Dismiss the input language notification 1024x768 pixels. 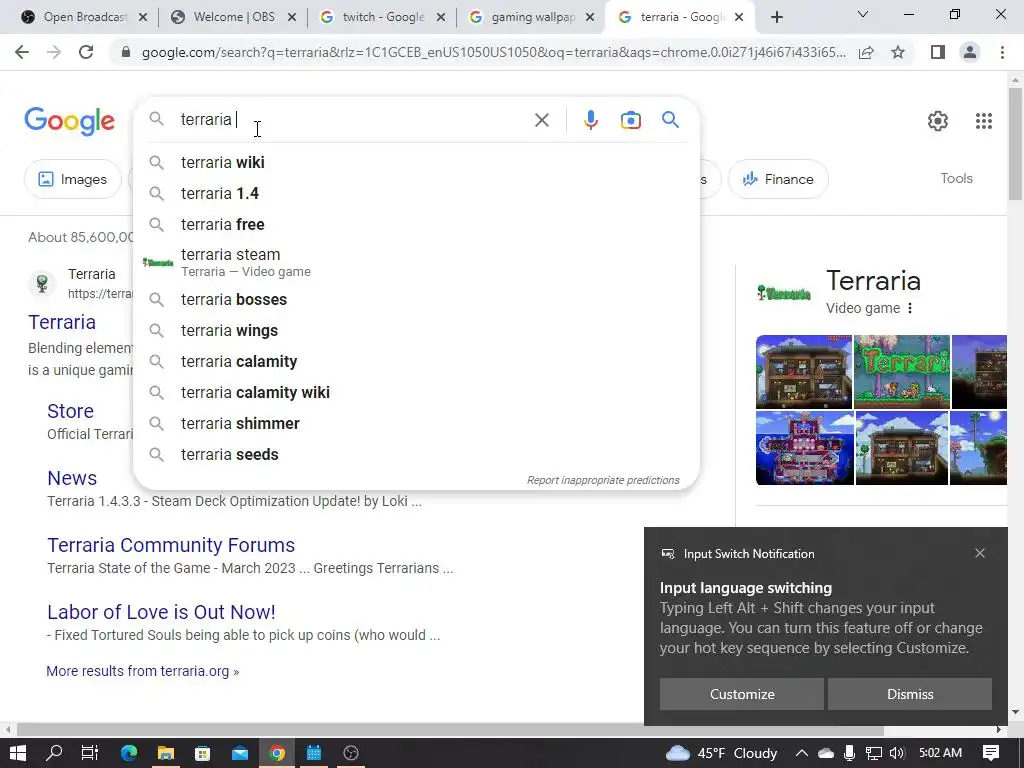pyautogui.click(x=910, y=694)
